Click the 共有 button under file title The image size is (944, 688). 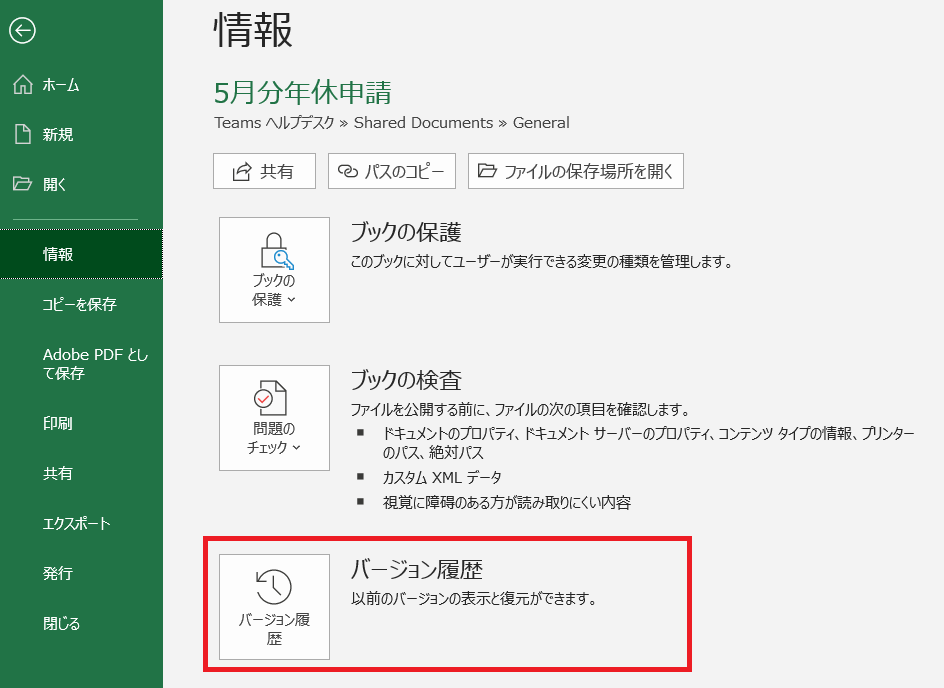pos(264,171)
